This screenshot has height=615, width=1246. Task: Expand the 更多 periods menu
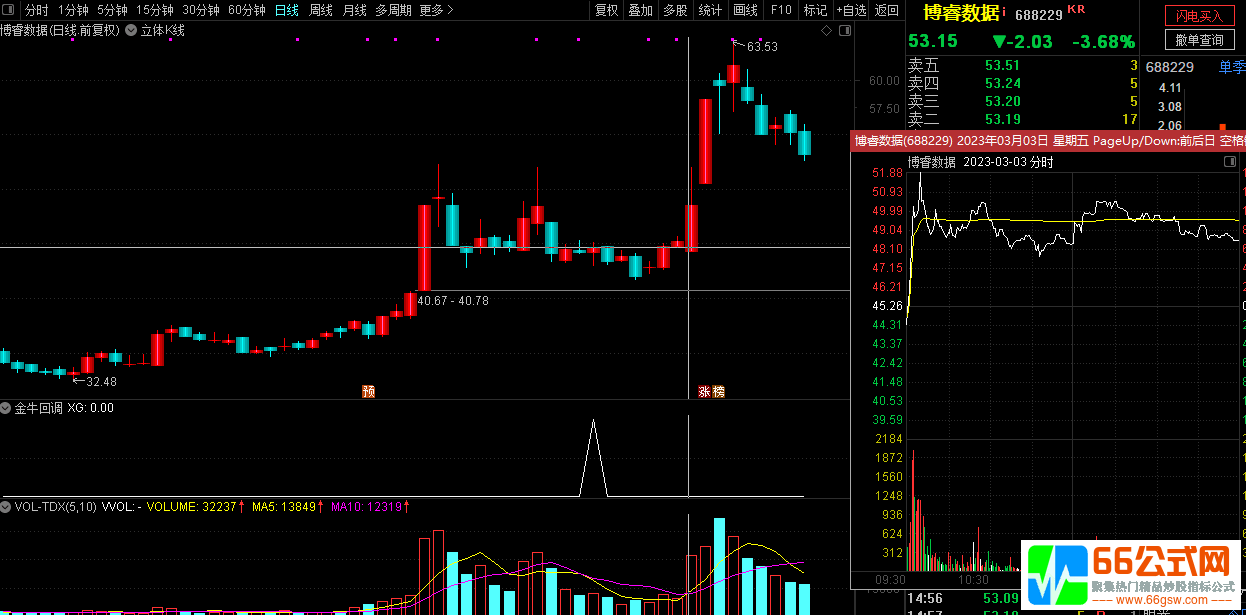point(436,10)
